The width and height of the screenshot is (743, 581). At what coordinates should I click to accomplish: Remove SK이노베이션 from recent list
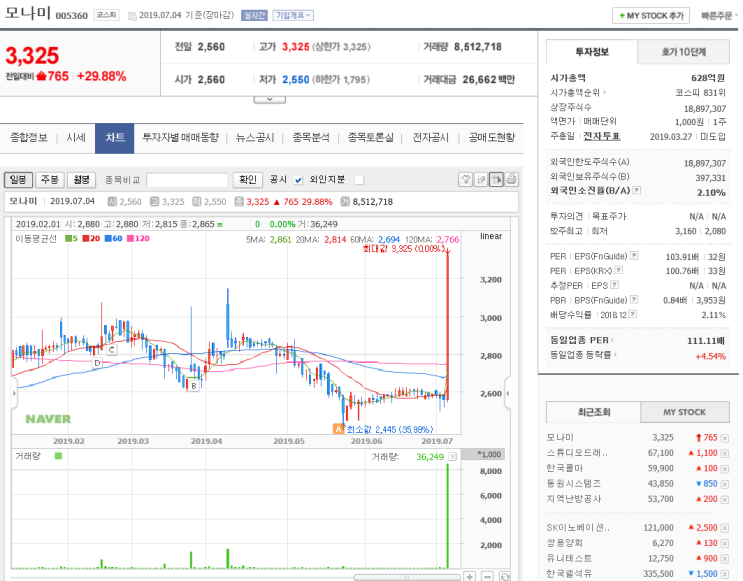coord(725,528)
